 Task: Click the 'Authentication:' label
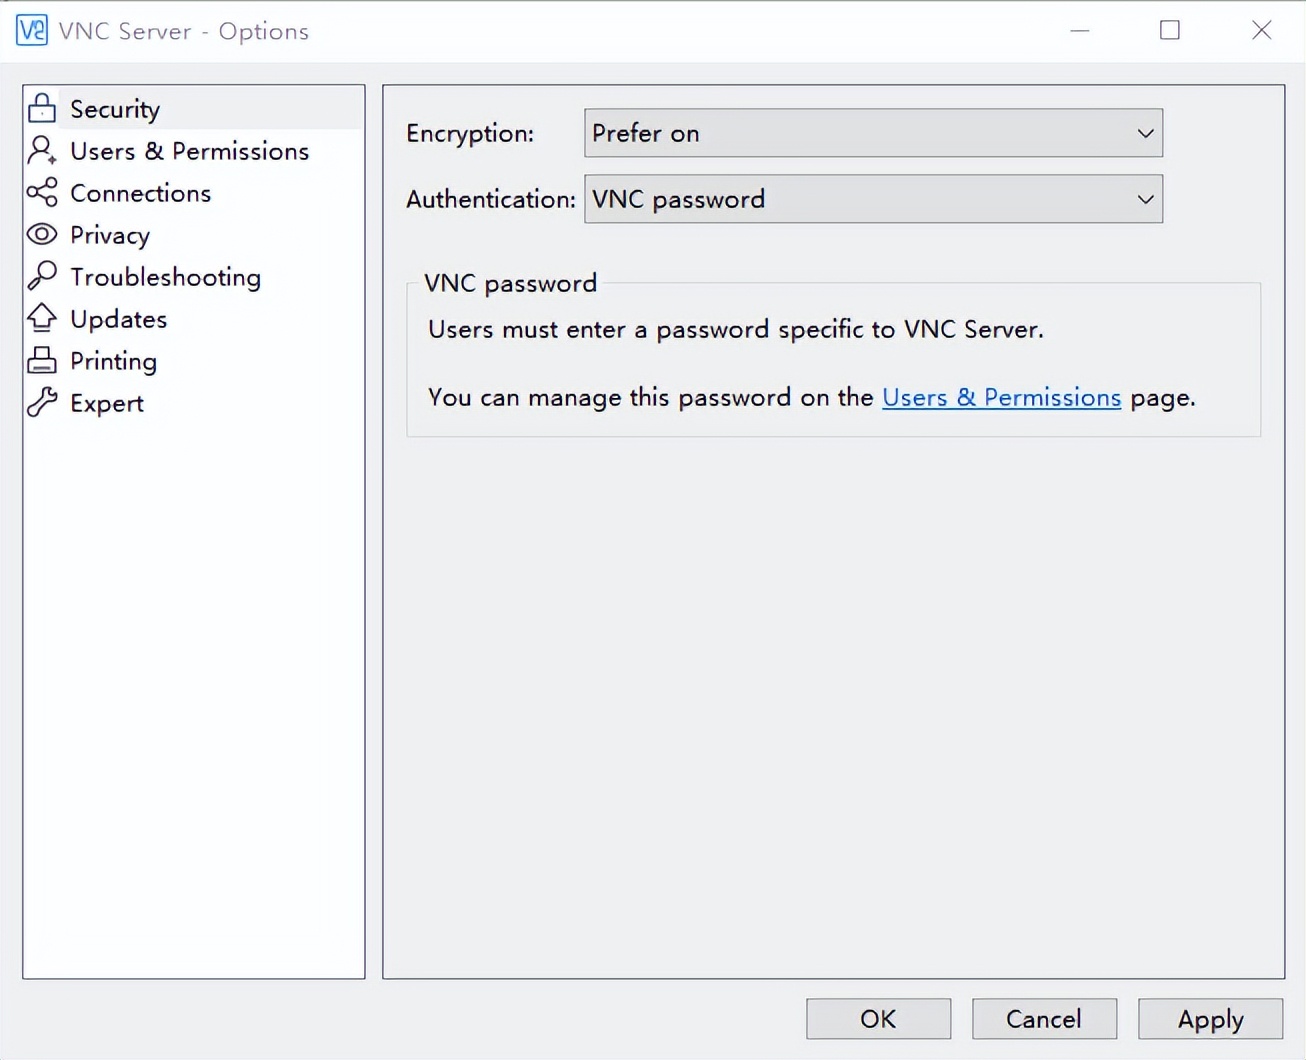click(491, 199)
